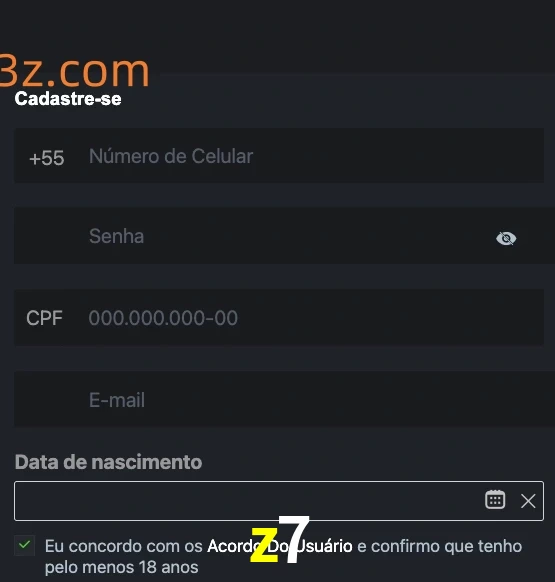
Task: Click the orange 3z.com logo
Action: [74, 71]
